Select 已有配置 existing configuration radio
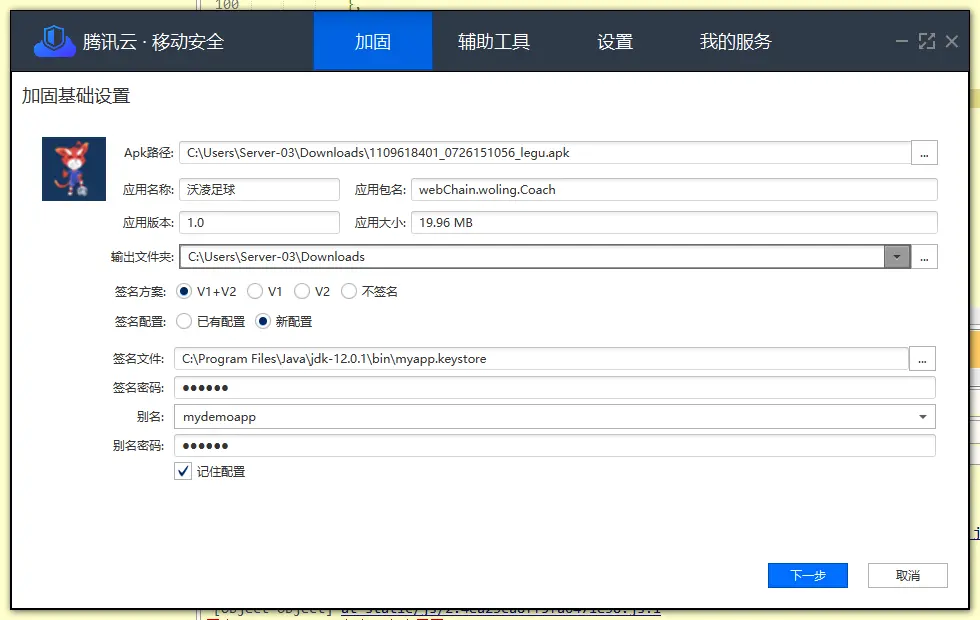The height and width of the screenshot is (620, 980). 183,321
